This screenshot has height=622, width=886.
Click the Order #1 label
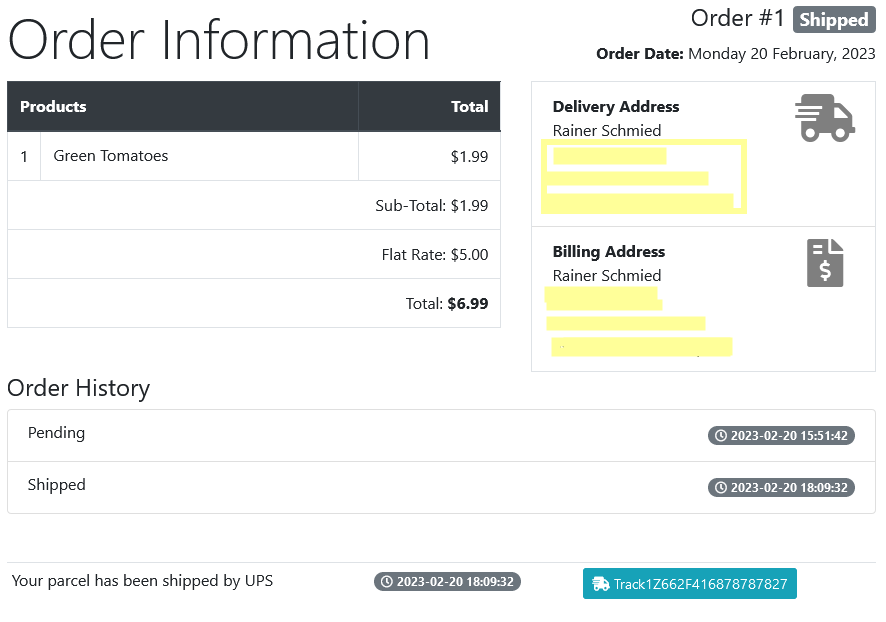[x=737, y=18]
